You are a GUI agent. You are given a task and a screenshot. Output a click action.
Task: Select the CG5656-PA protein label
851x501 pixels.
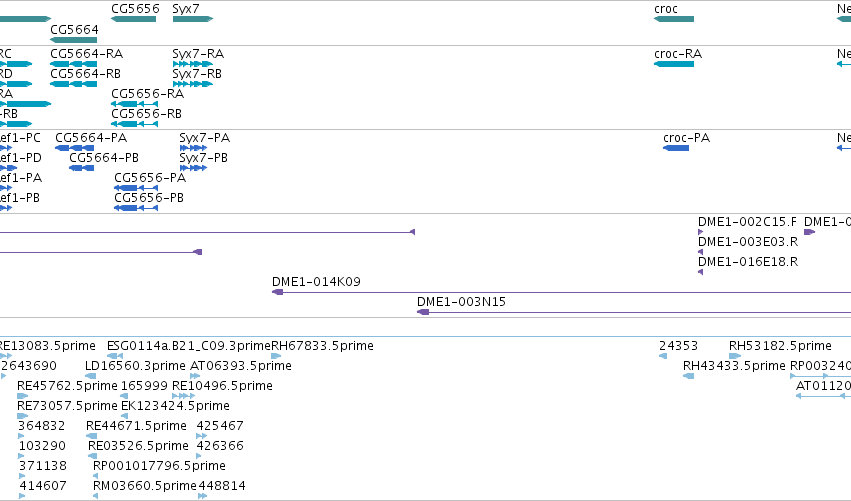coord(150,178)
